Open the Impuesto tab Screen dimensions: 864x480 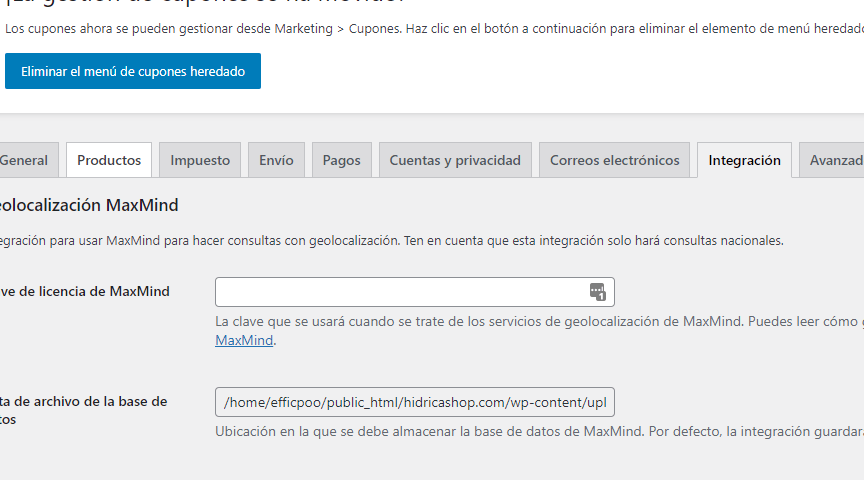[200, 160]
